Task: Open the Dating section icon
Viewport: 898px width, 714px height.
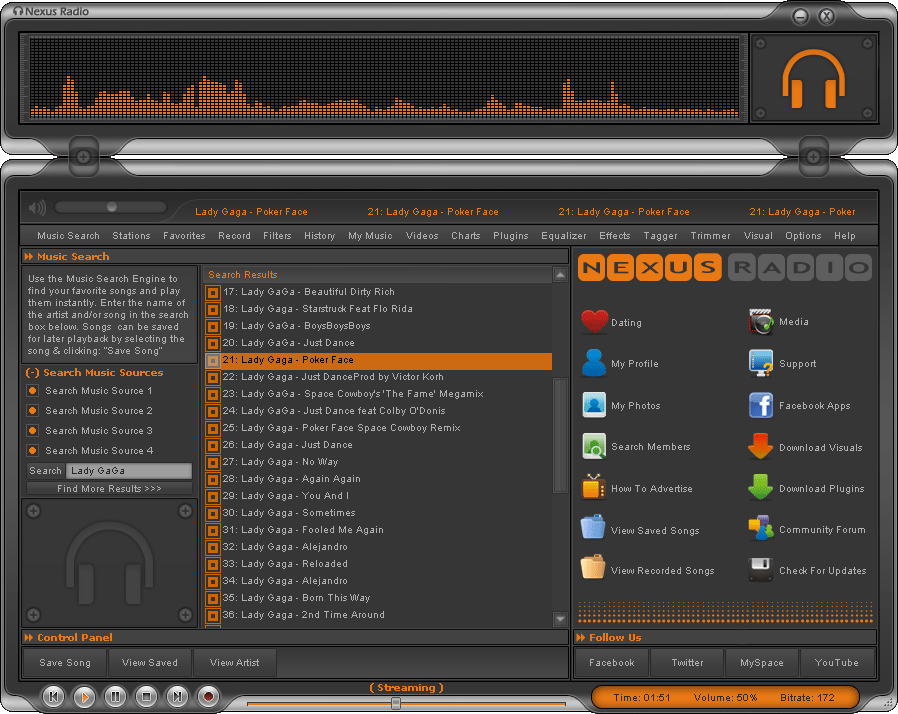Action: 594,322
